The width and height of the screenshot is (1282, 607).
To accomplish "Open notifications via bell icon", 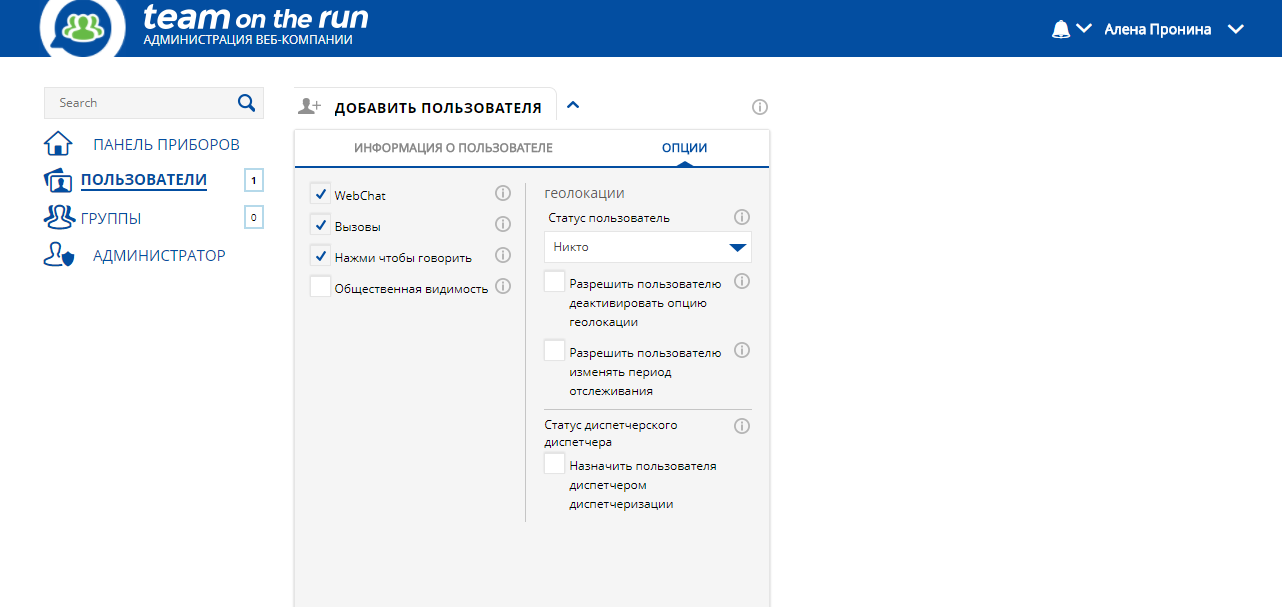I will [1060, 27].
